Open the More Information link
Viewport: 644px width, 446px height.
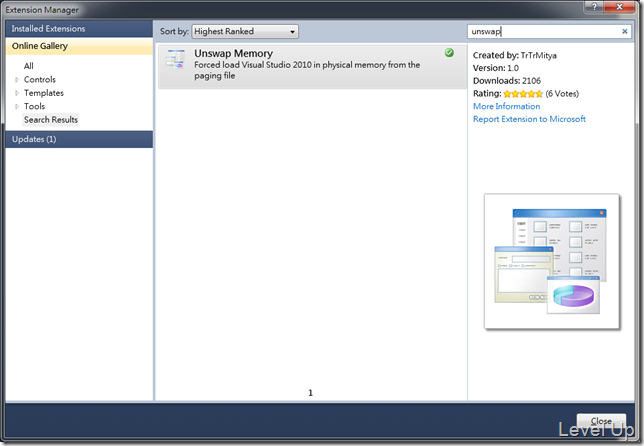click(x=506, y=106)
